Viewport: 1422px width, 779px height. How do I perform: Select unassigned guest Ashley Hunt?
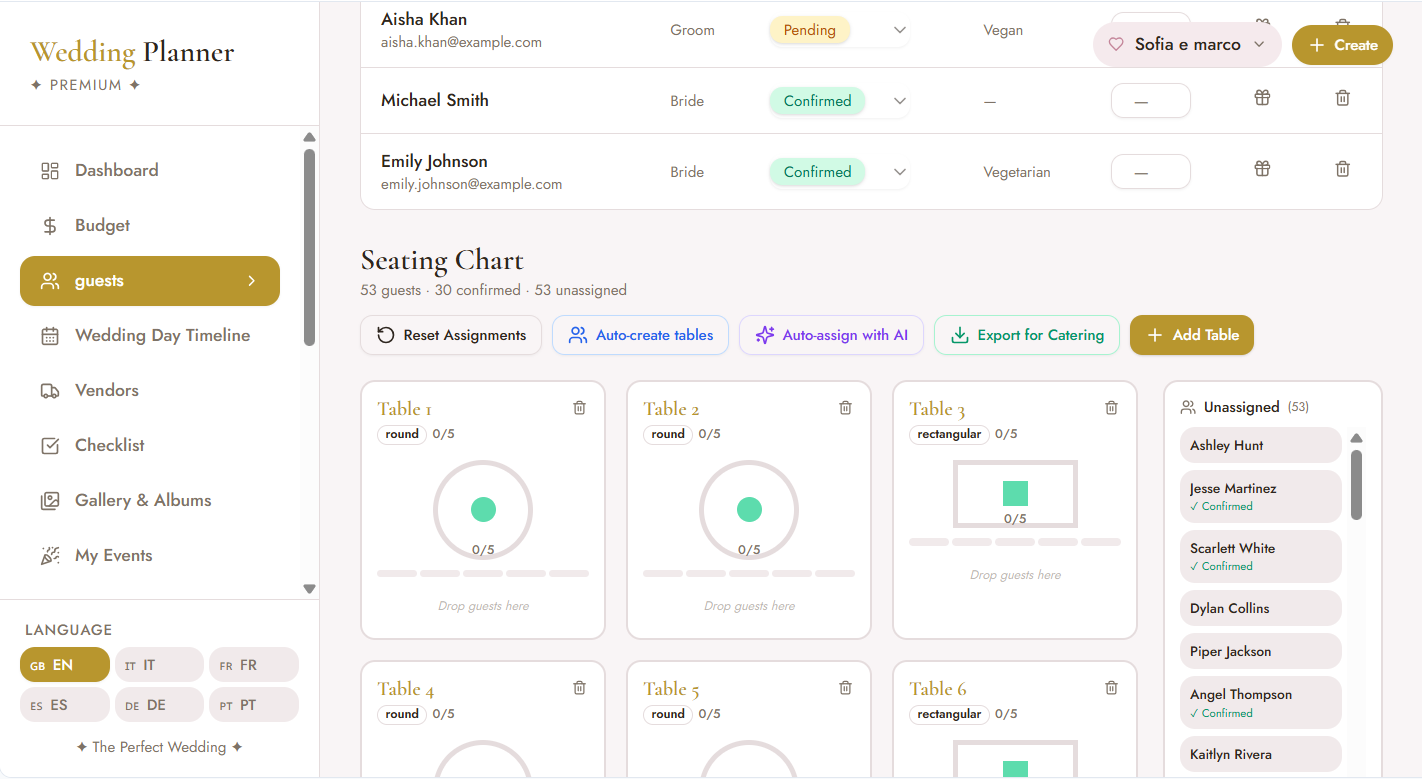(x=1260, y=445)
